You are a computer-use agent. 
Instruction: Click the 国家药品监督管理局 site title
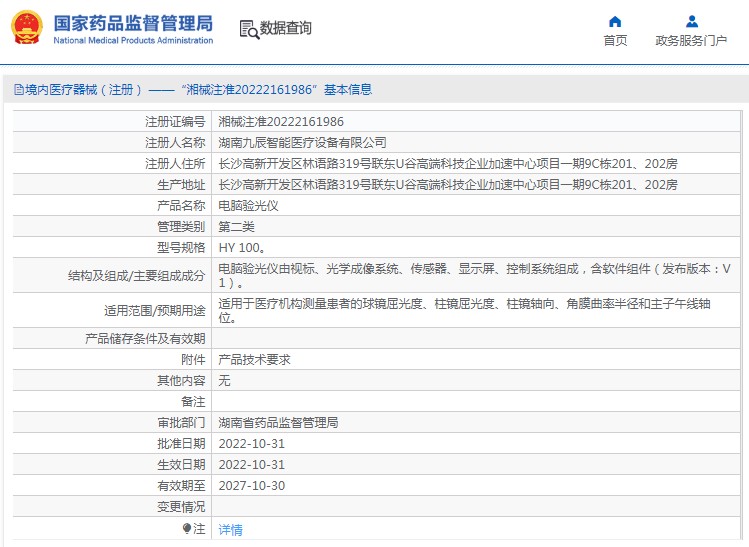point(132,22)
